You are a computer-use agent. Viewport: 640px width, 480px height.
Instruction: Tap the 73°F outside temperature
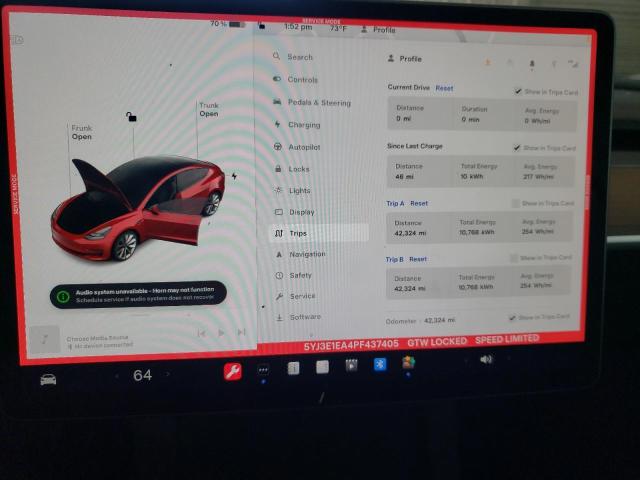(338, 28)
